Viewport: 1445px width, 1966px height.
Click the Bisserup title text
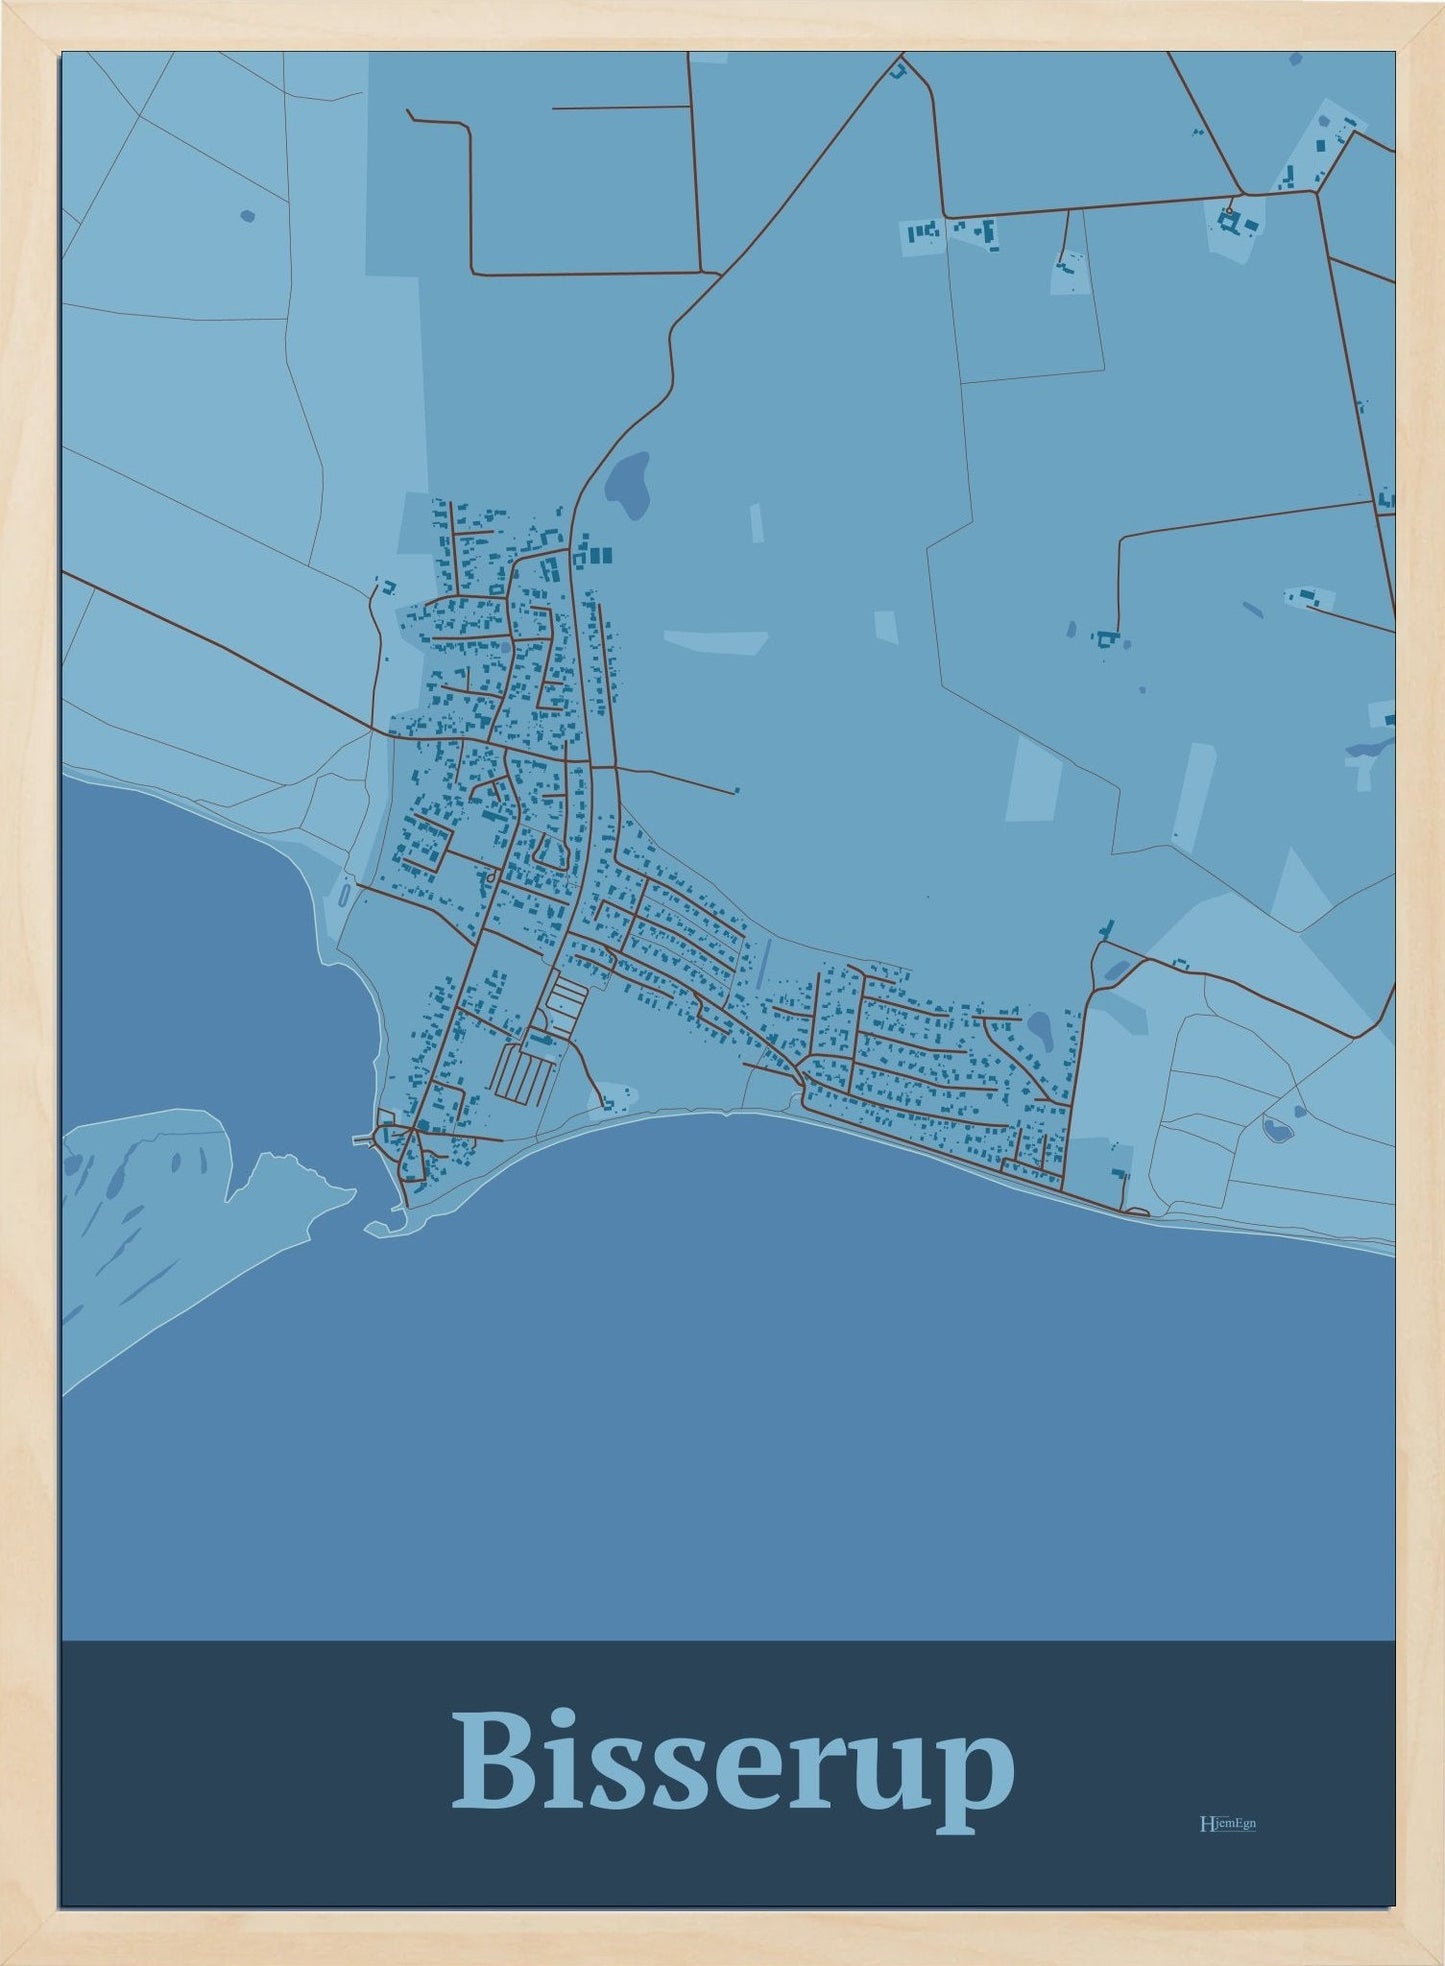pos(733,1771)
